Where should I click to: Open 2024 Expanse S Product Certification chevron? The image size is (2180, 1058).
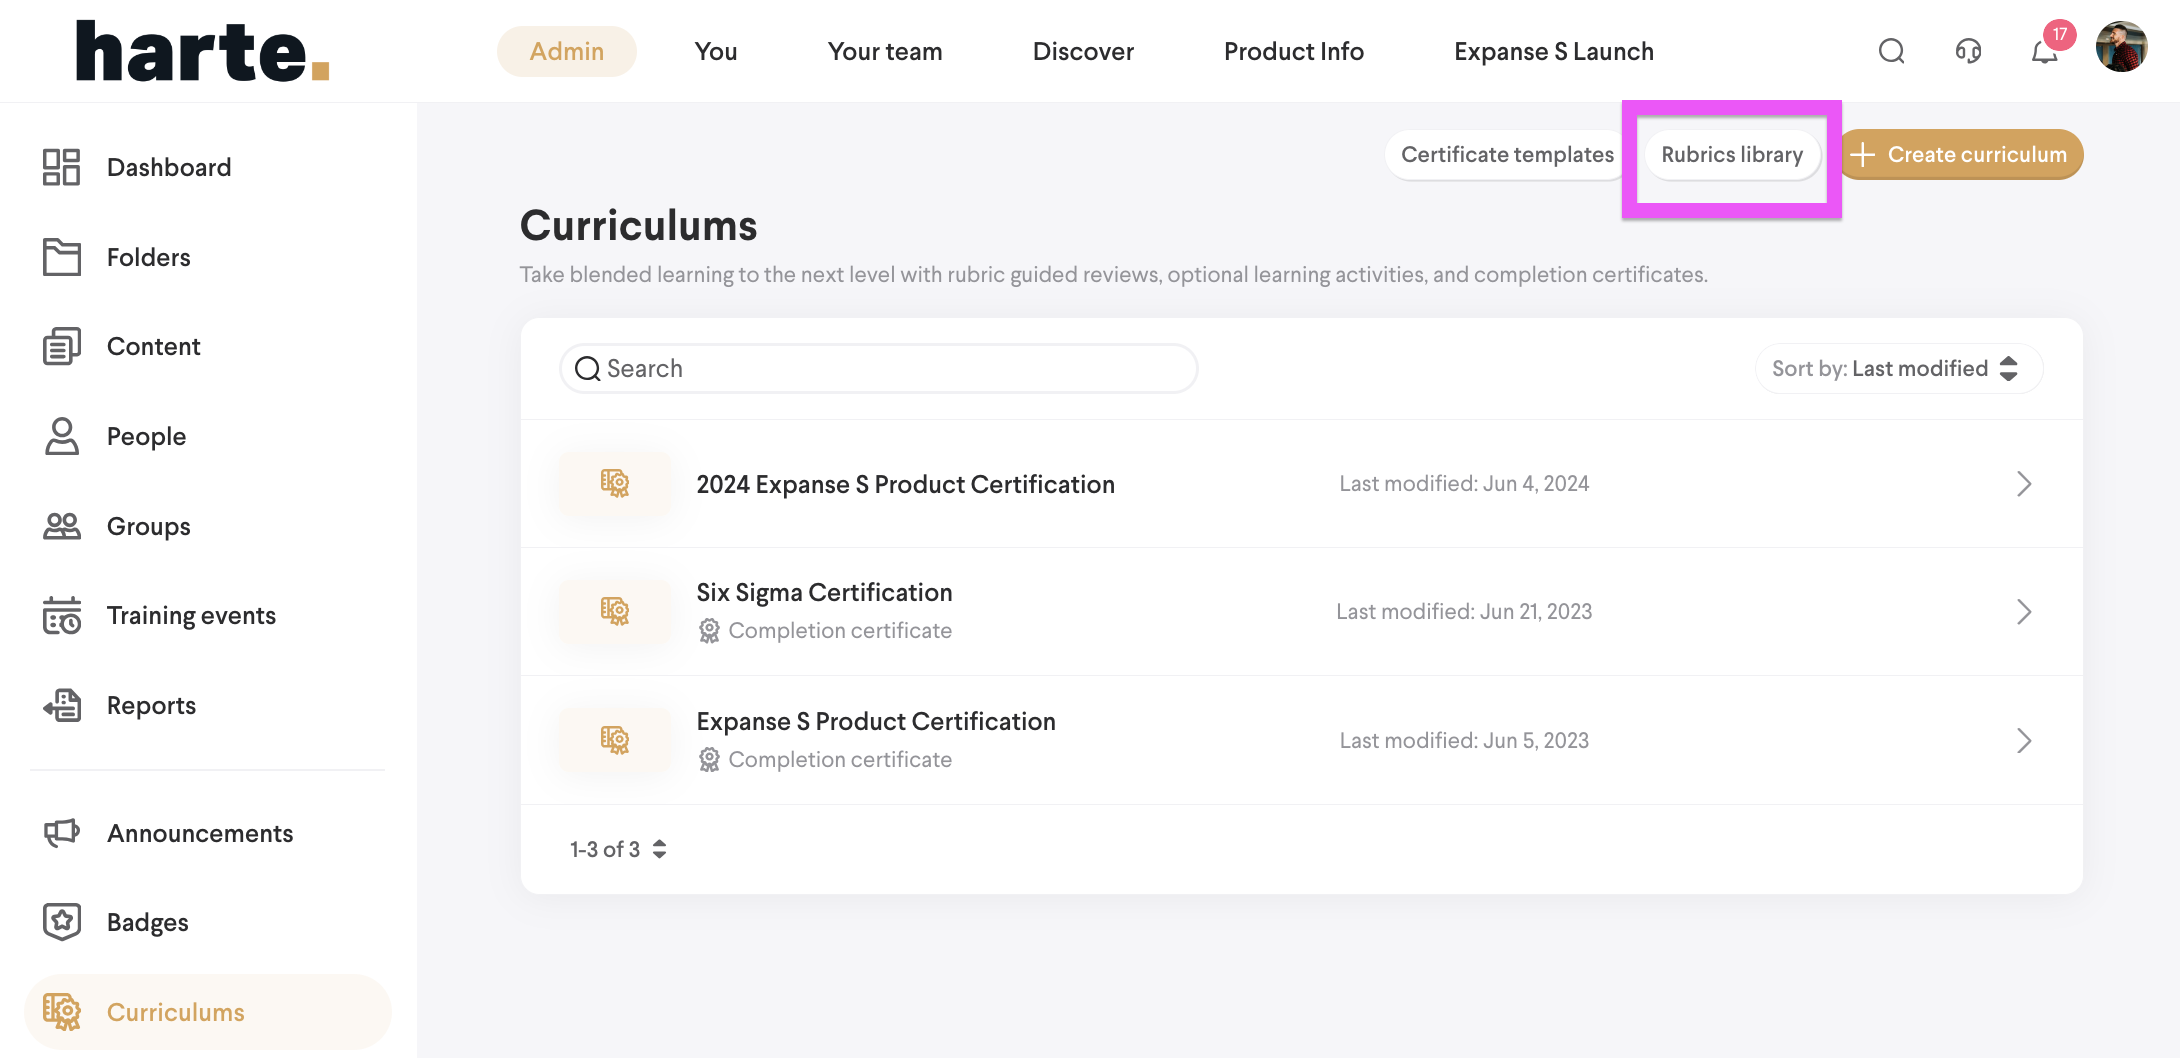point(2024,484)
